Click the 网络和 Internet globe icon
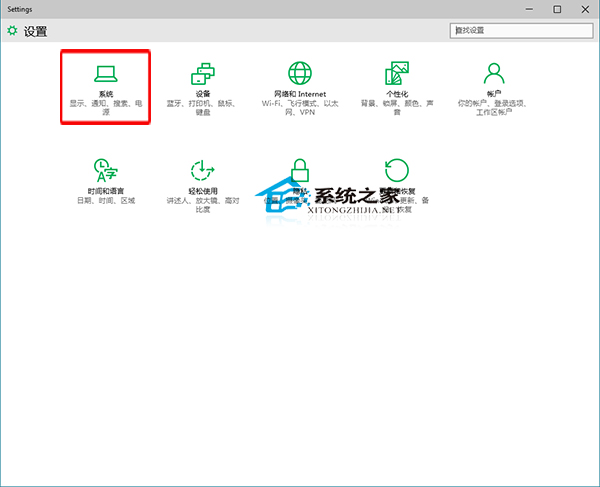The width and height of the screenshot is (600, 487). coord(299,73)
